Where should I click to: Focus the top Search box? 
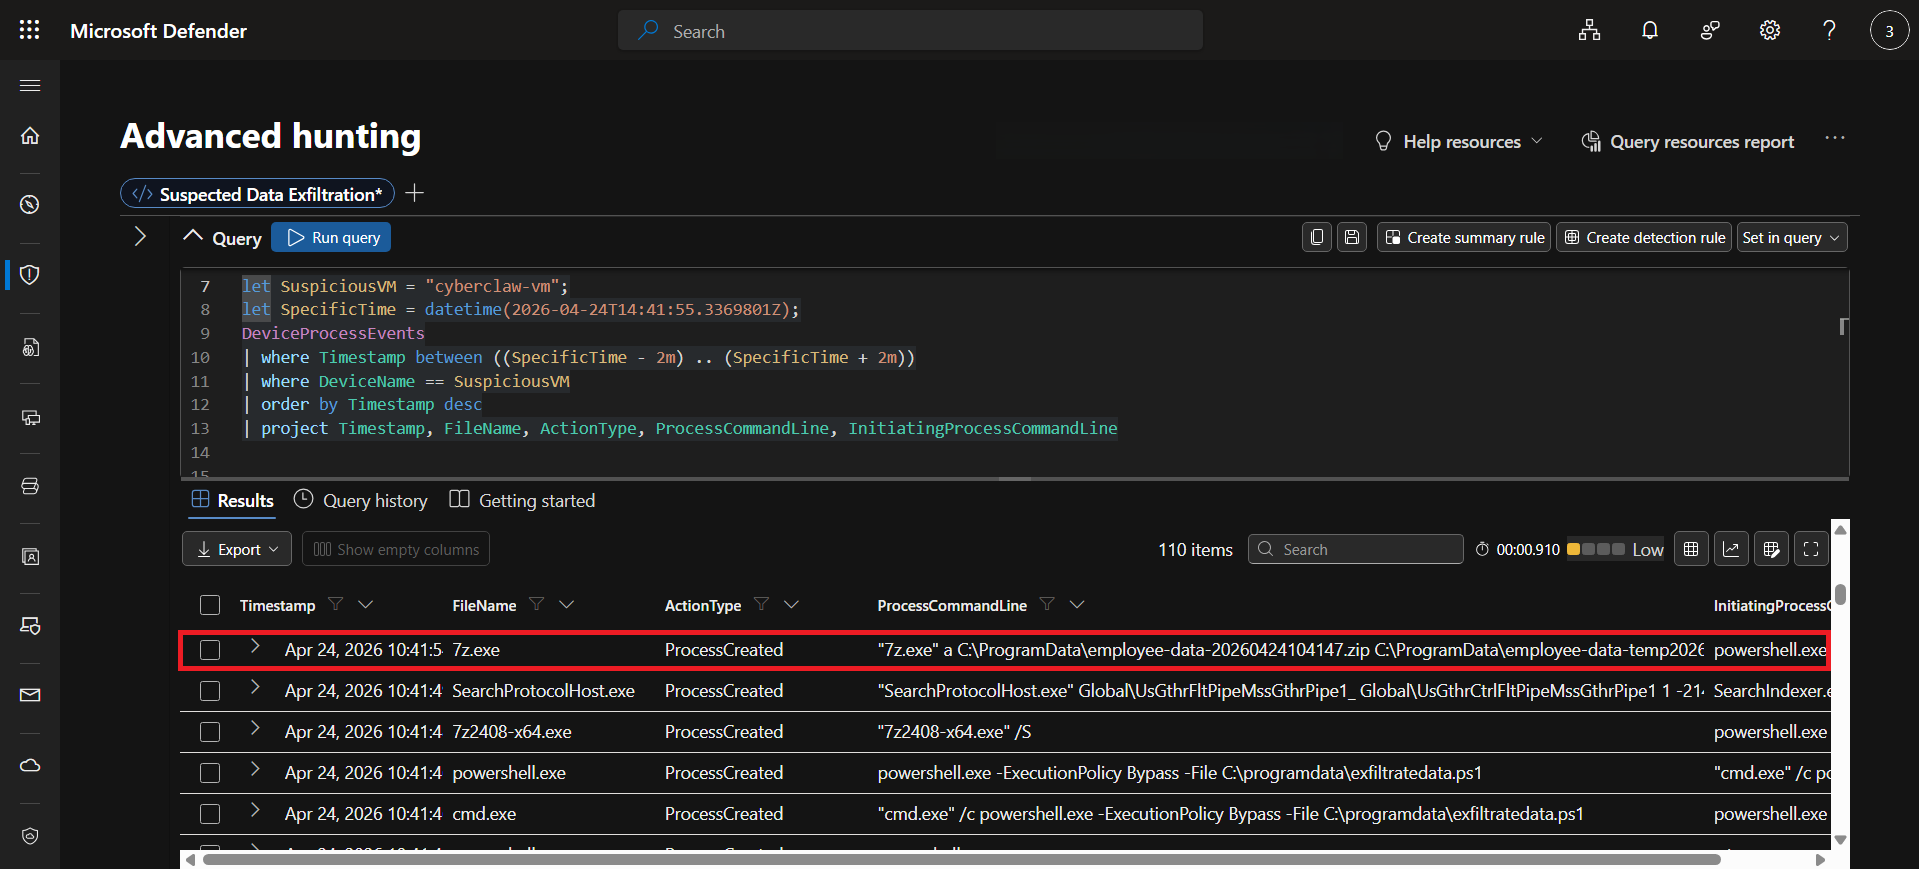(x=910, y=31)
